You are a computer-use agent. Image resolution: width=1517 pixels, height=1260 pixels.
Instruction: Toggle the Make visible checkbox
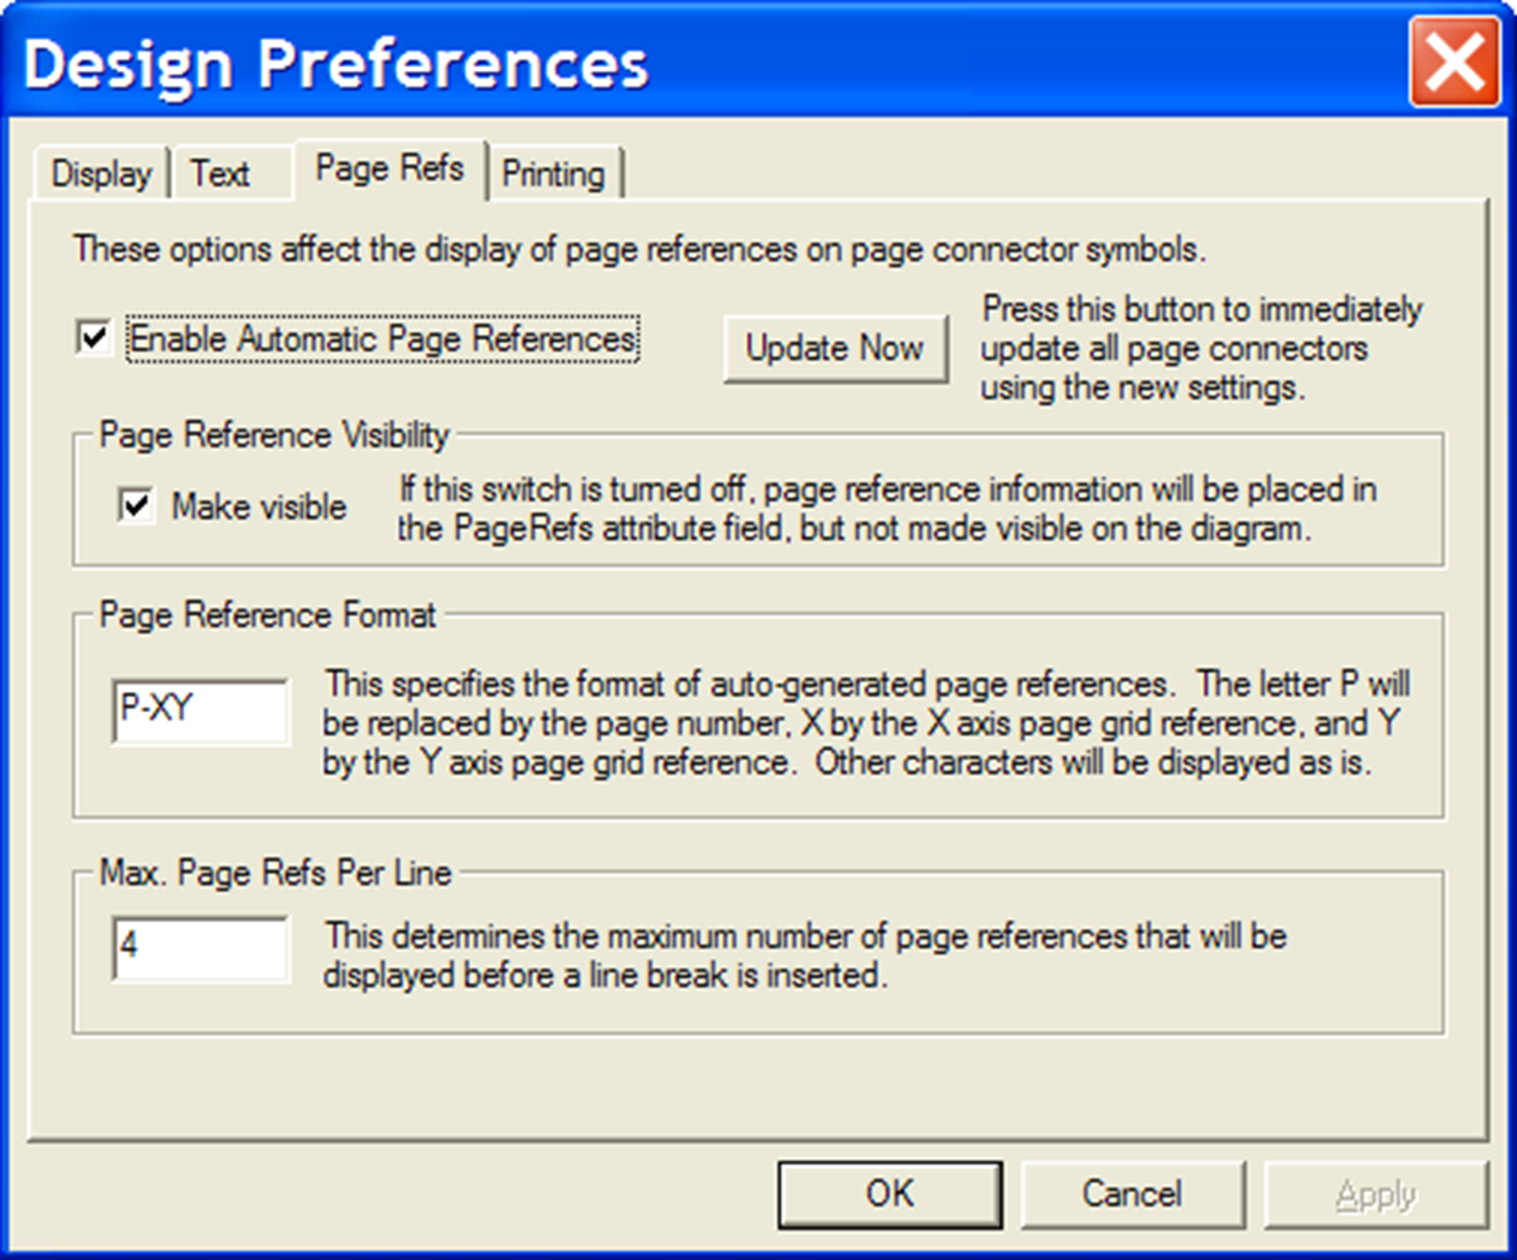click(136, 506)
